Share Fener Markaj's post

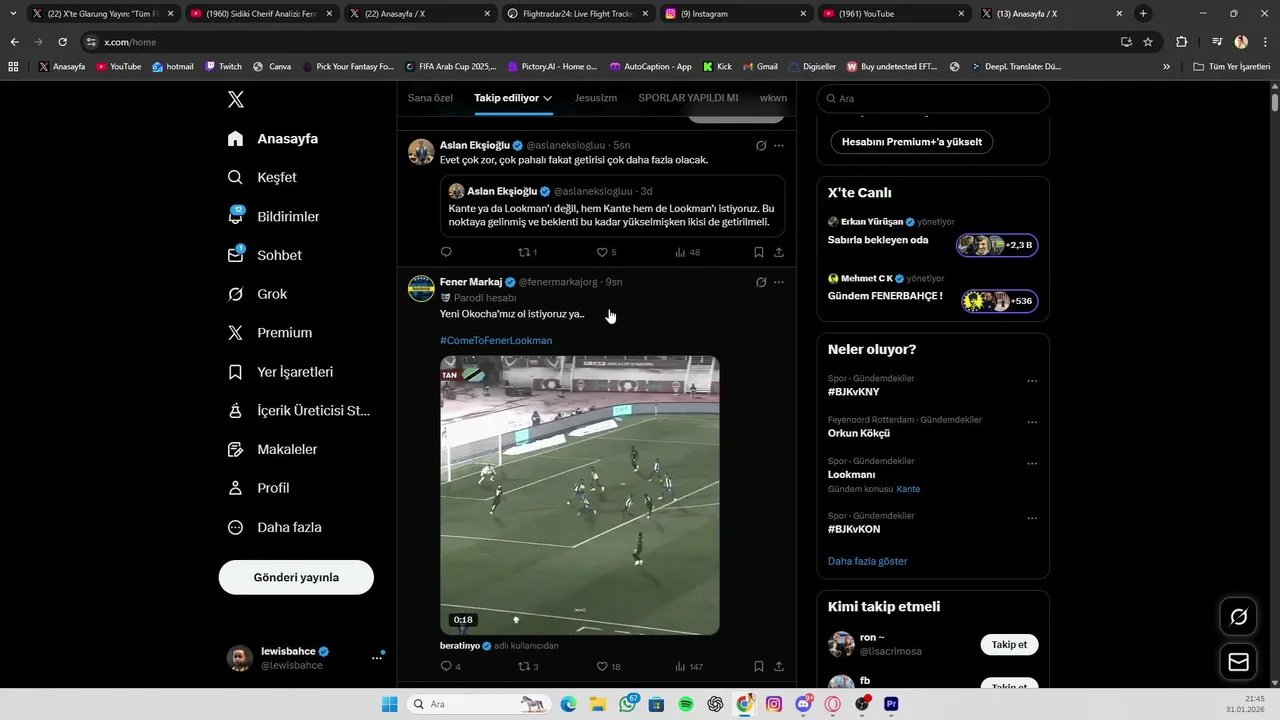[779, 666]
